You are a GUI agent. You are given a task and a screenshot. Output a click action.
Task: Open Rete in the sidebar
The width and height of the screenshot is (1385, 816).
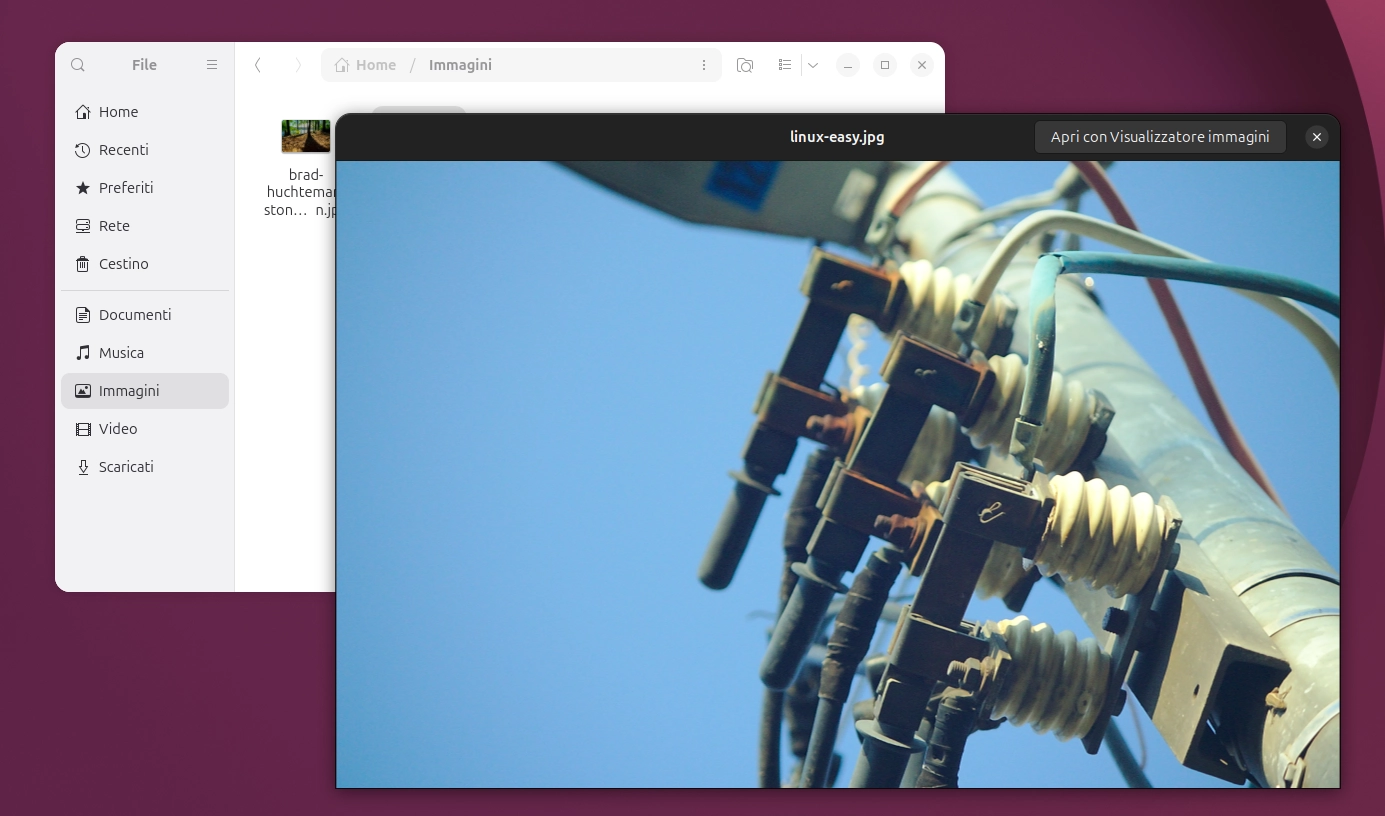tap(145, 226)
